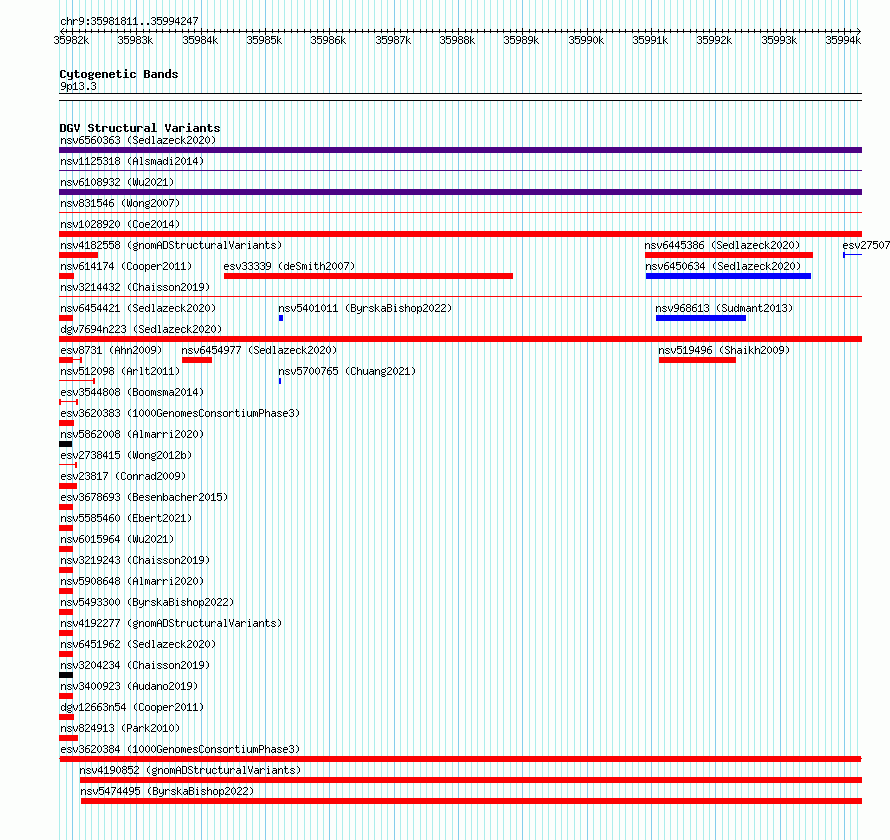Click the 35993k ruler tick label
The width and height of the screenshot is (890, 840).
[779, 40]
